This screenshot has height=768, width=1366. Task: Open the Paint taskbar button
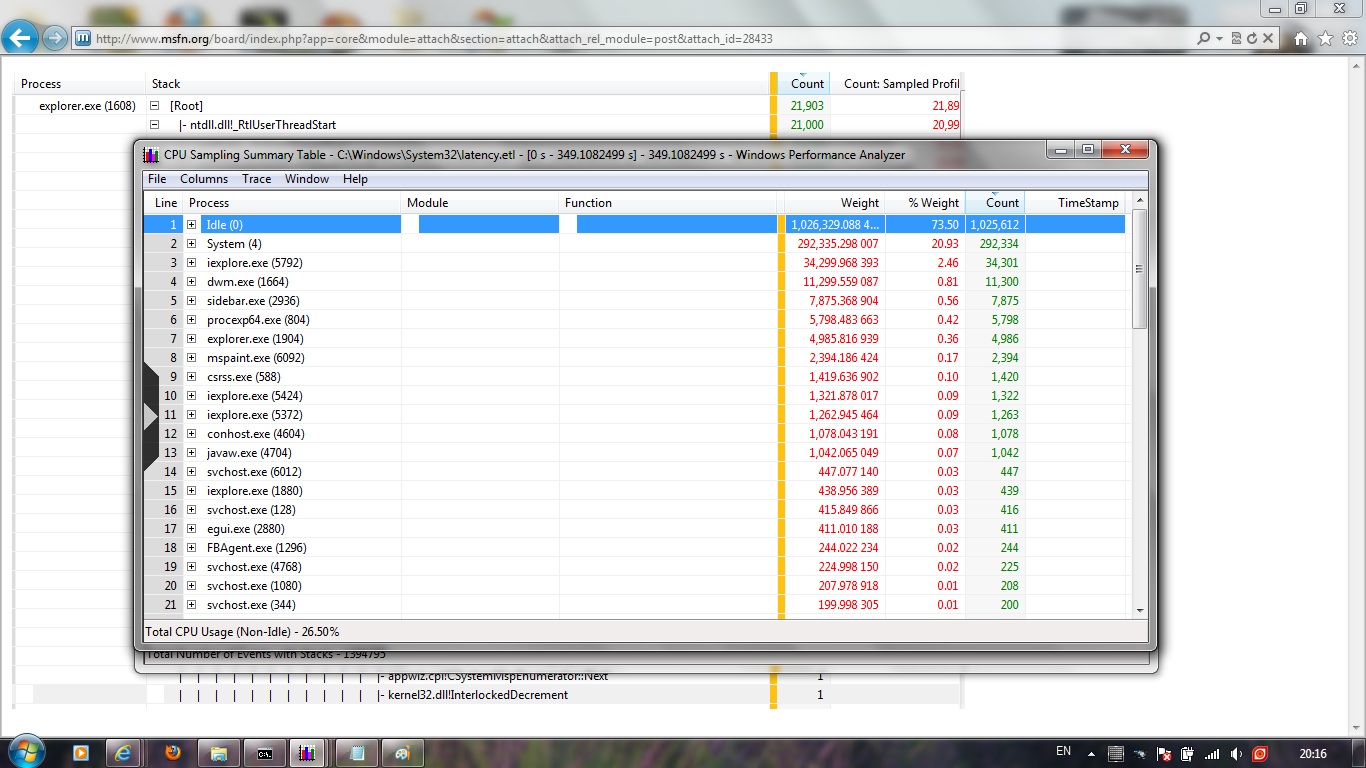(x=402, y=753)
